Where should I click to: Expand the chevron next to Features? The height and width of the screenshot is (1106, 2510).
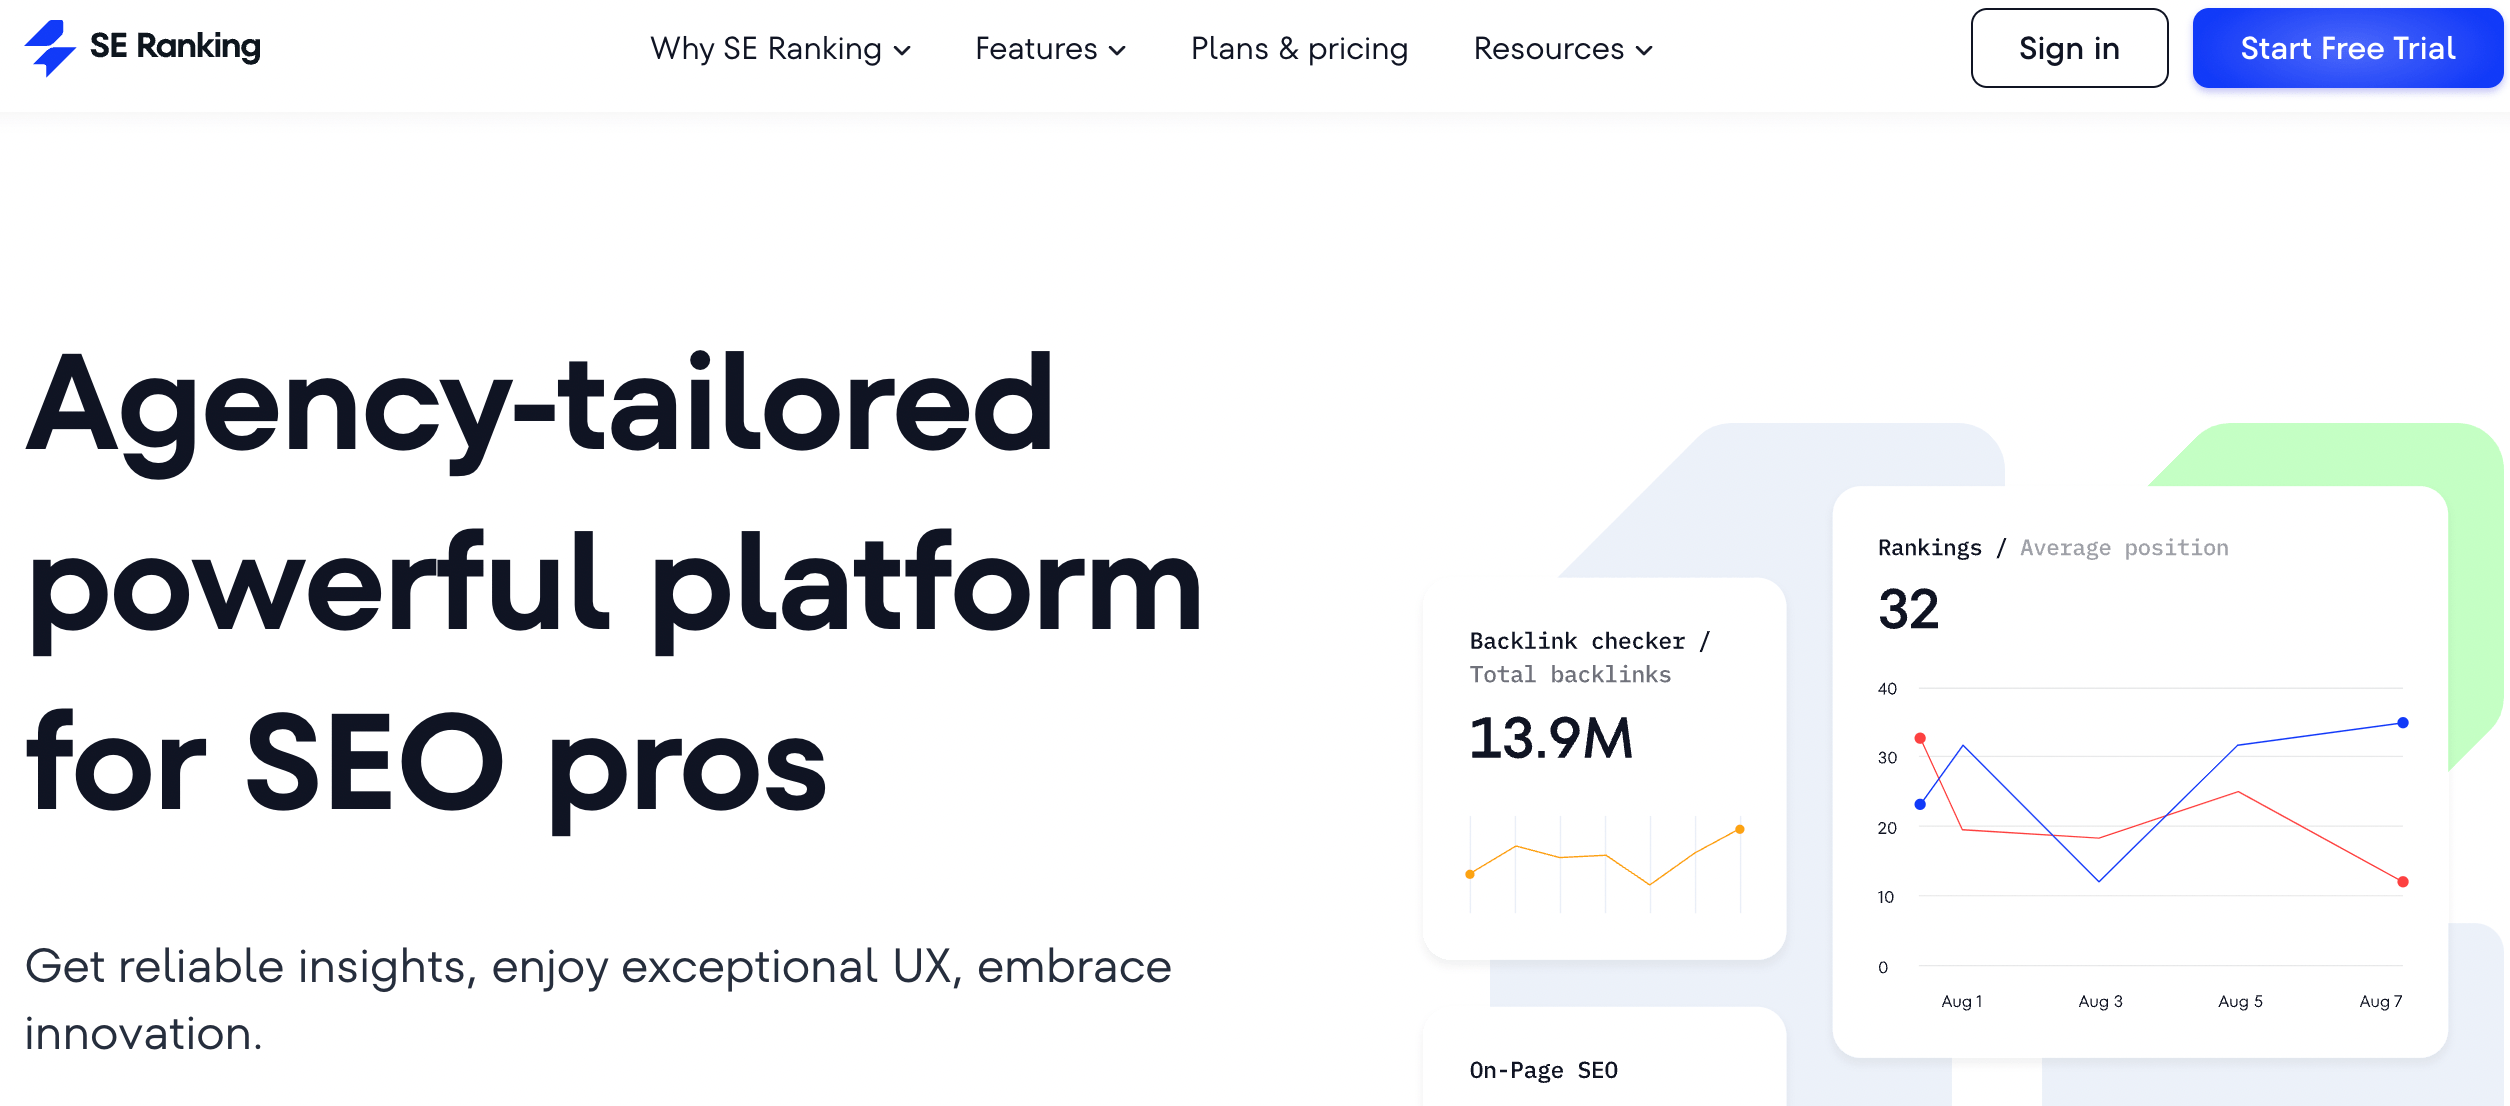click(1118, 50)
